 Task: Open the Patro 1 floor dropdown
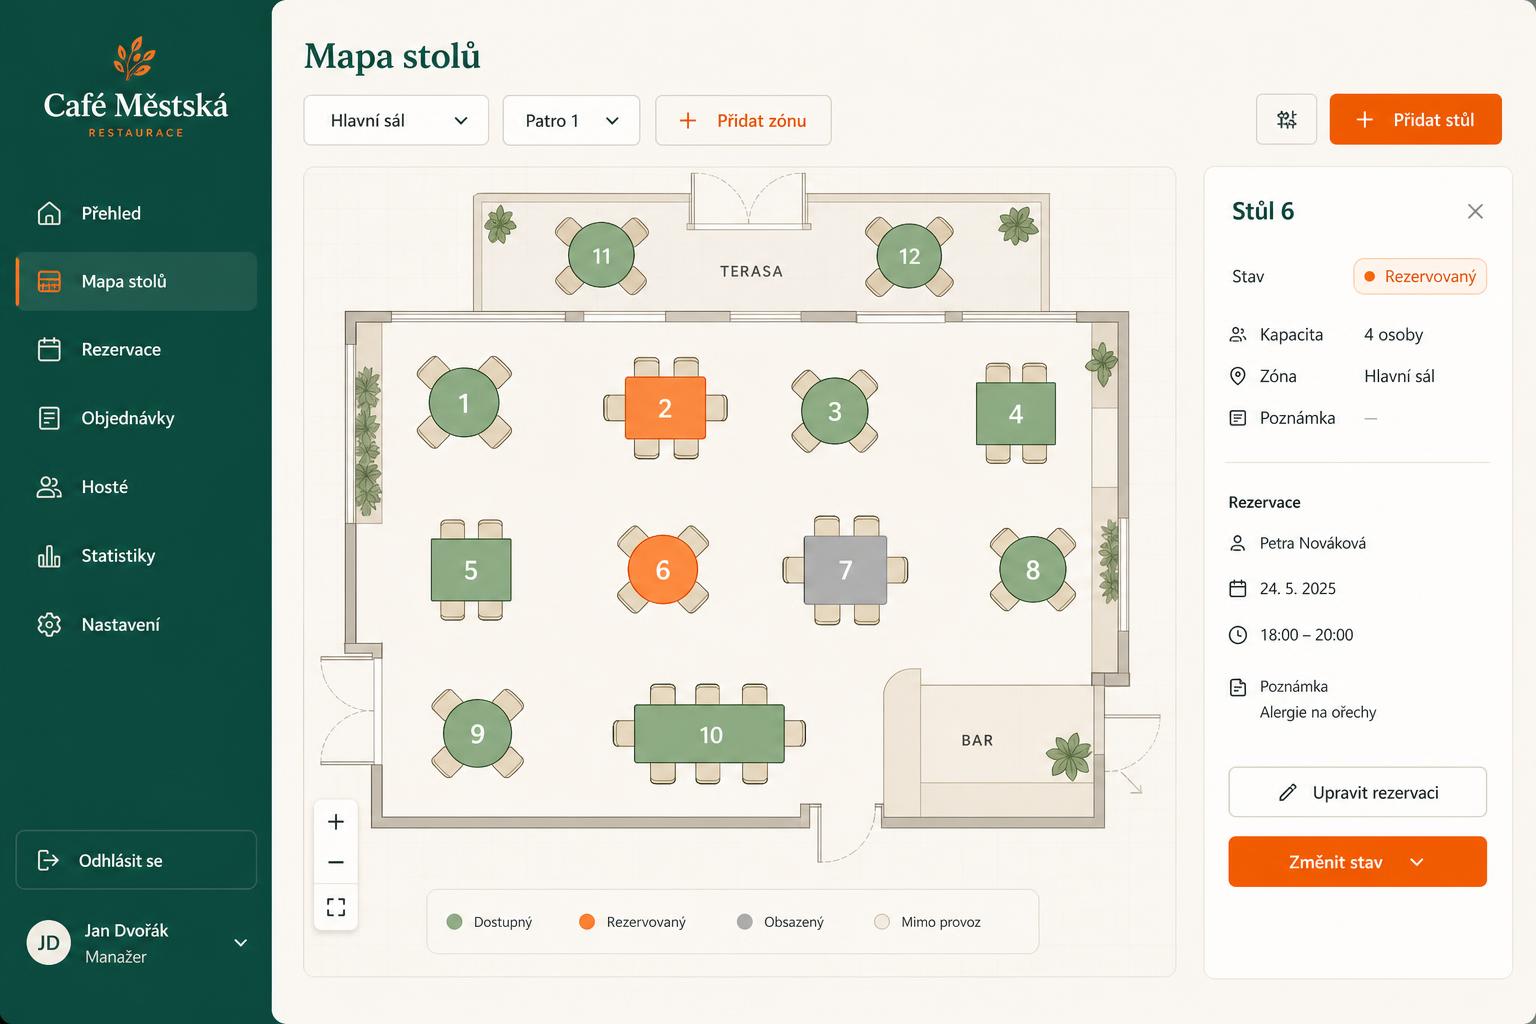click(571, 120)
